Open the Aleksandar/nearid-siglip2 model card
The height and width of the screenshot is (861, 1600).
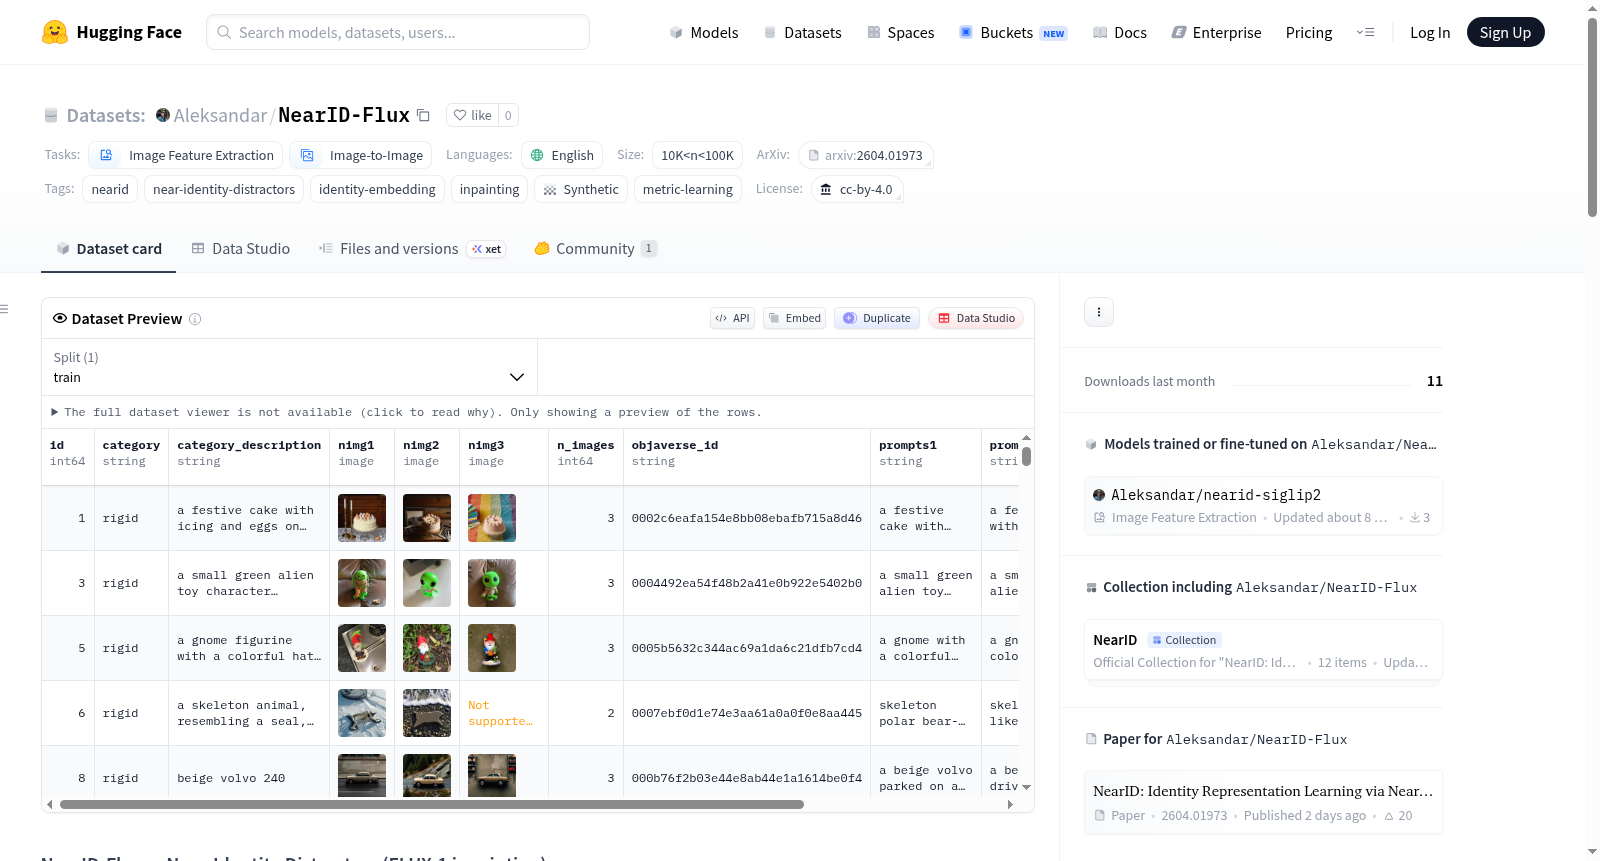point(1263,505)
